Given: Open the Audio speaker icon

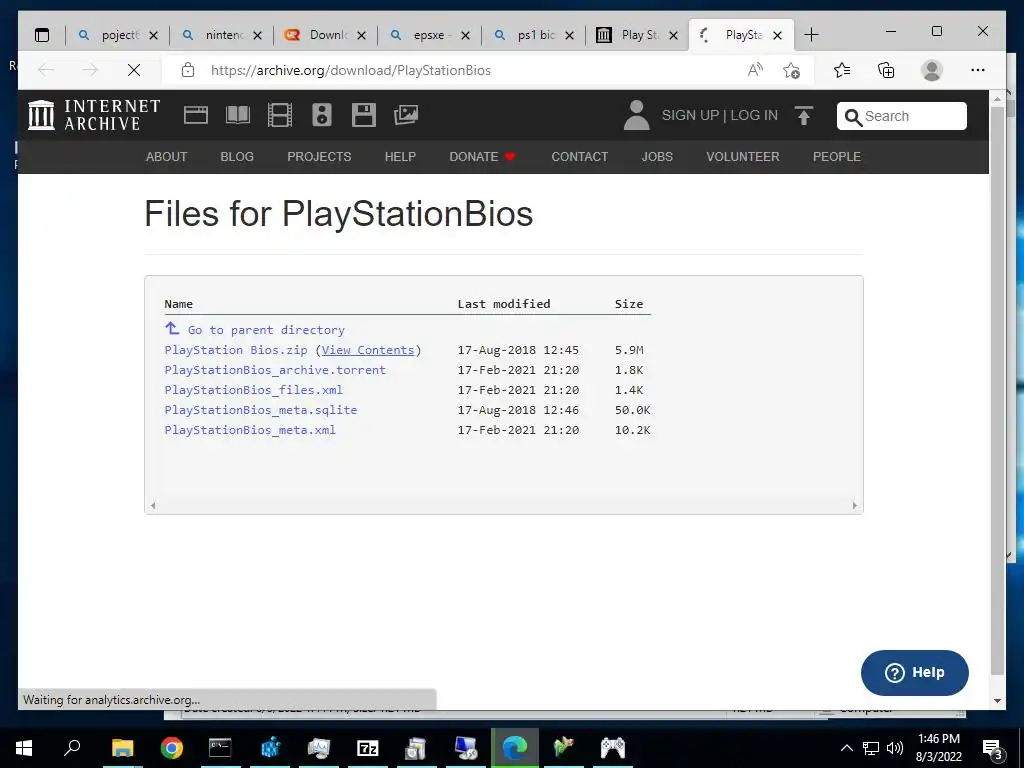Looking at the screenshot, I should pyautogui.click(x=321, y=116).
